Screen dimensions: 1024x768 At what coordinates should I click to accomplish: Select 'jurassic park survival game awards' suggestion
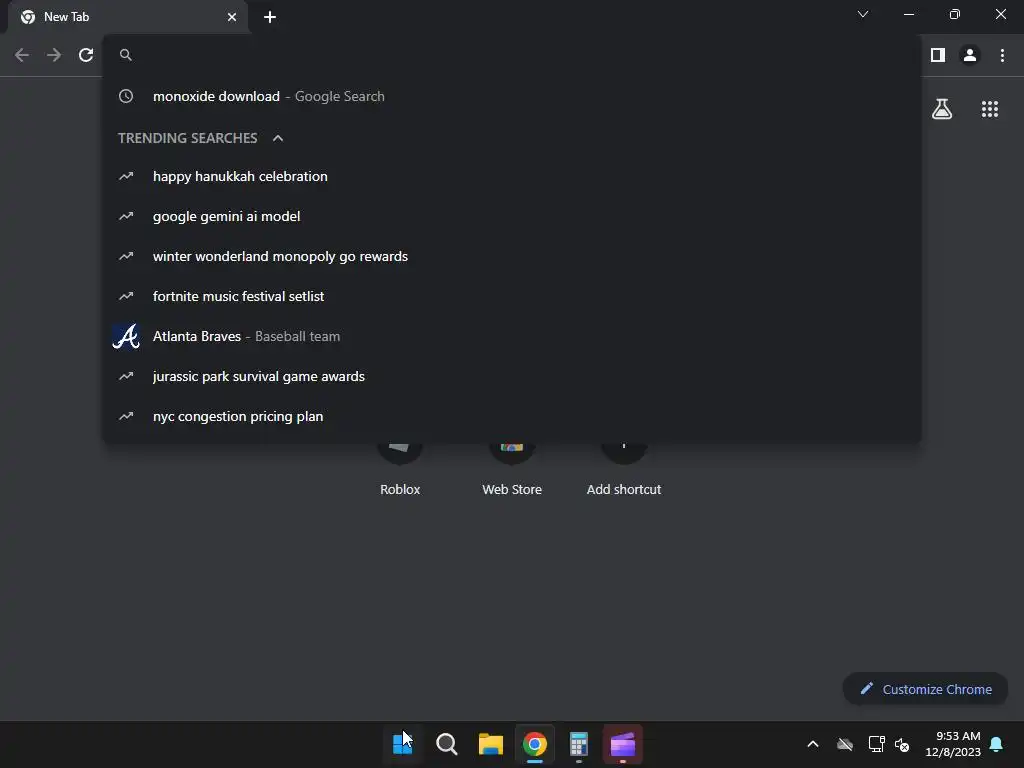512,376
